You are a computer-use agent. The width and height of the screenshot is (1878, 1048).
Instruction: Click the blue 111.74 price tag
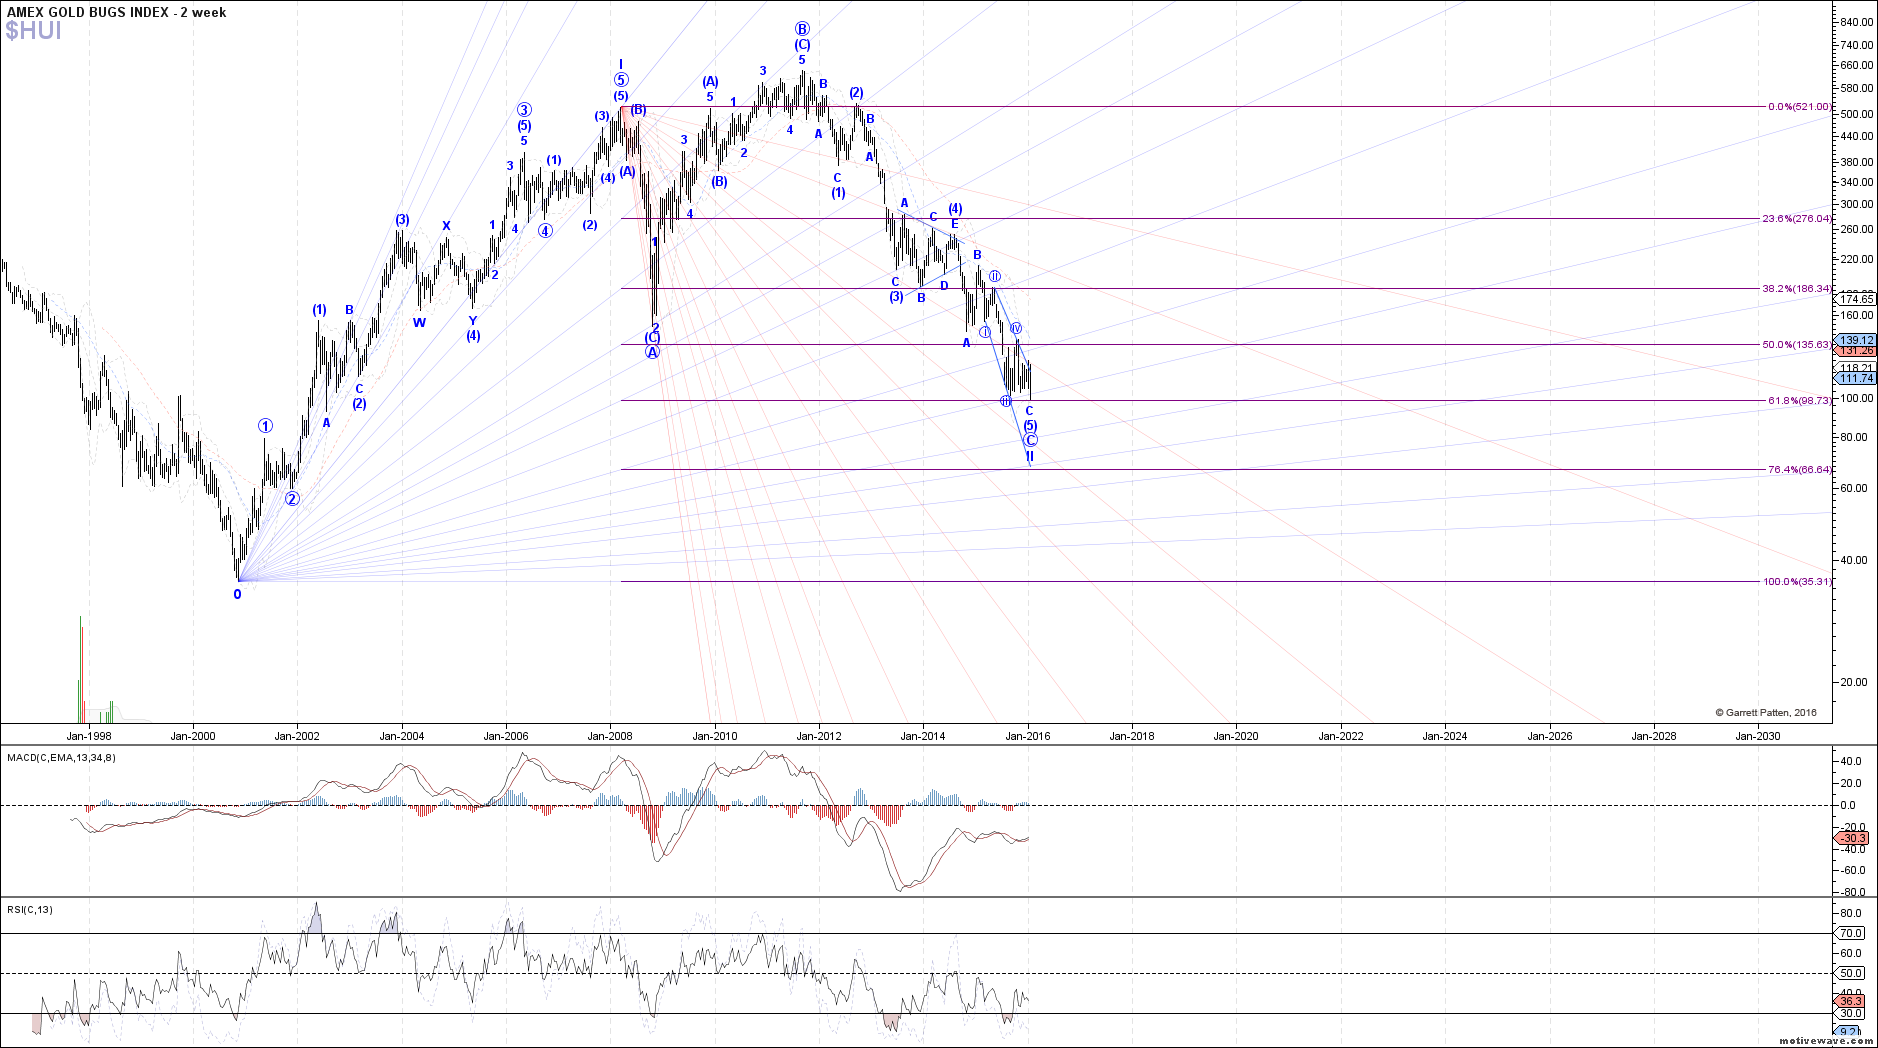tap(1857, 378)
